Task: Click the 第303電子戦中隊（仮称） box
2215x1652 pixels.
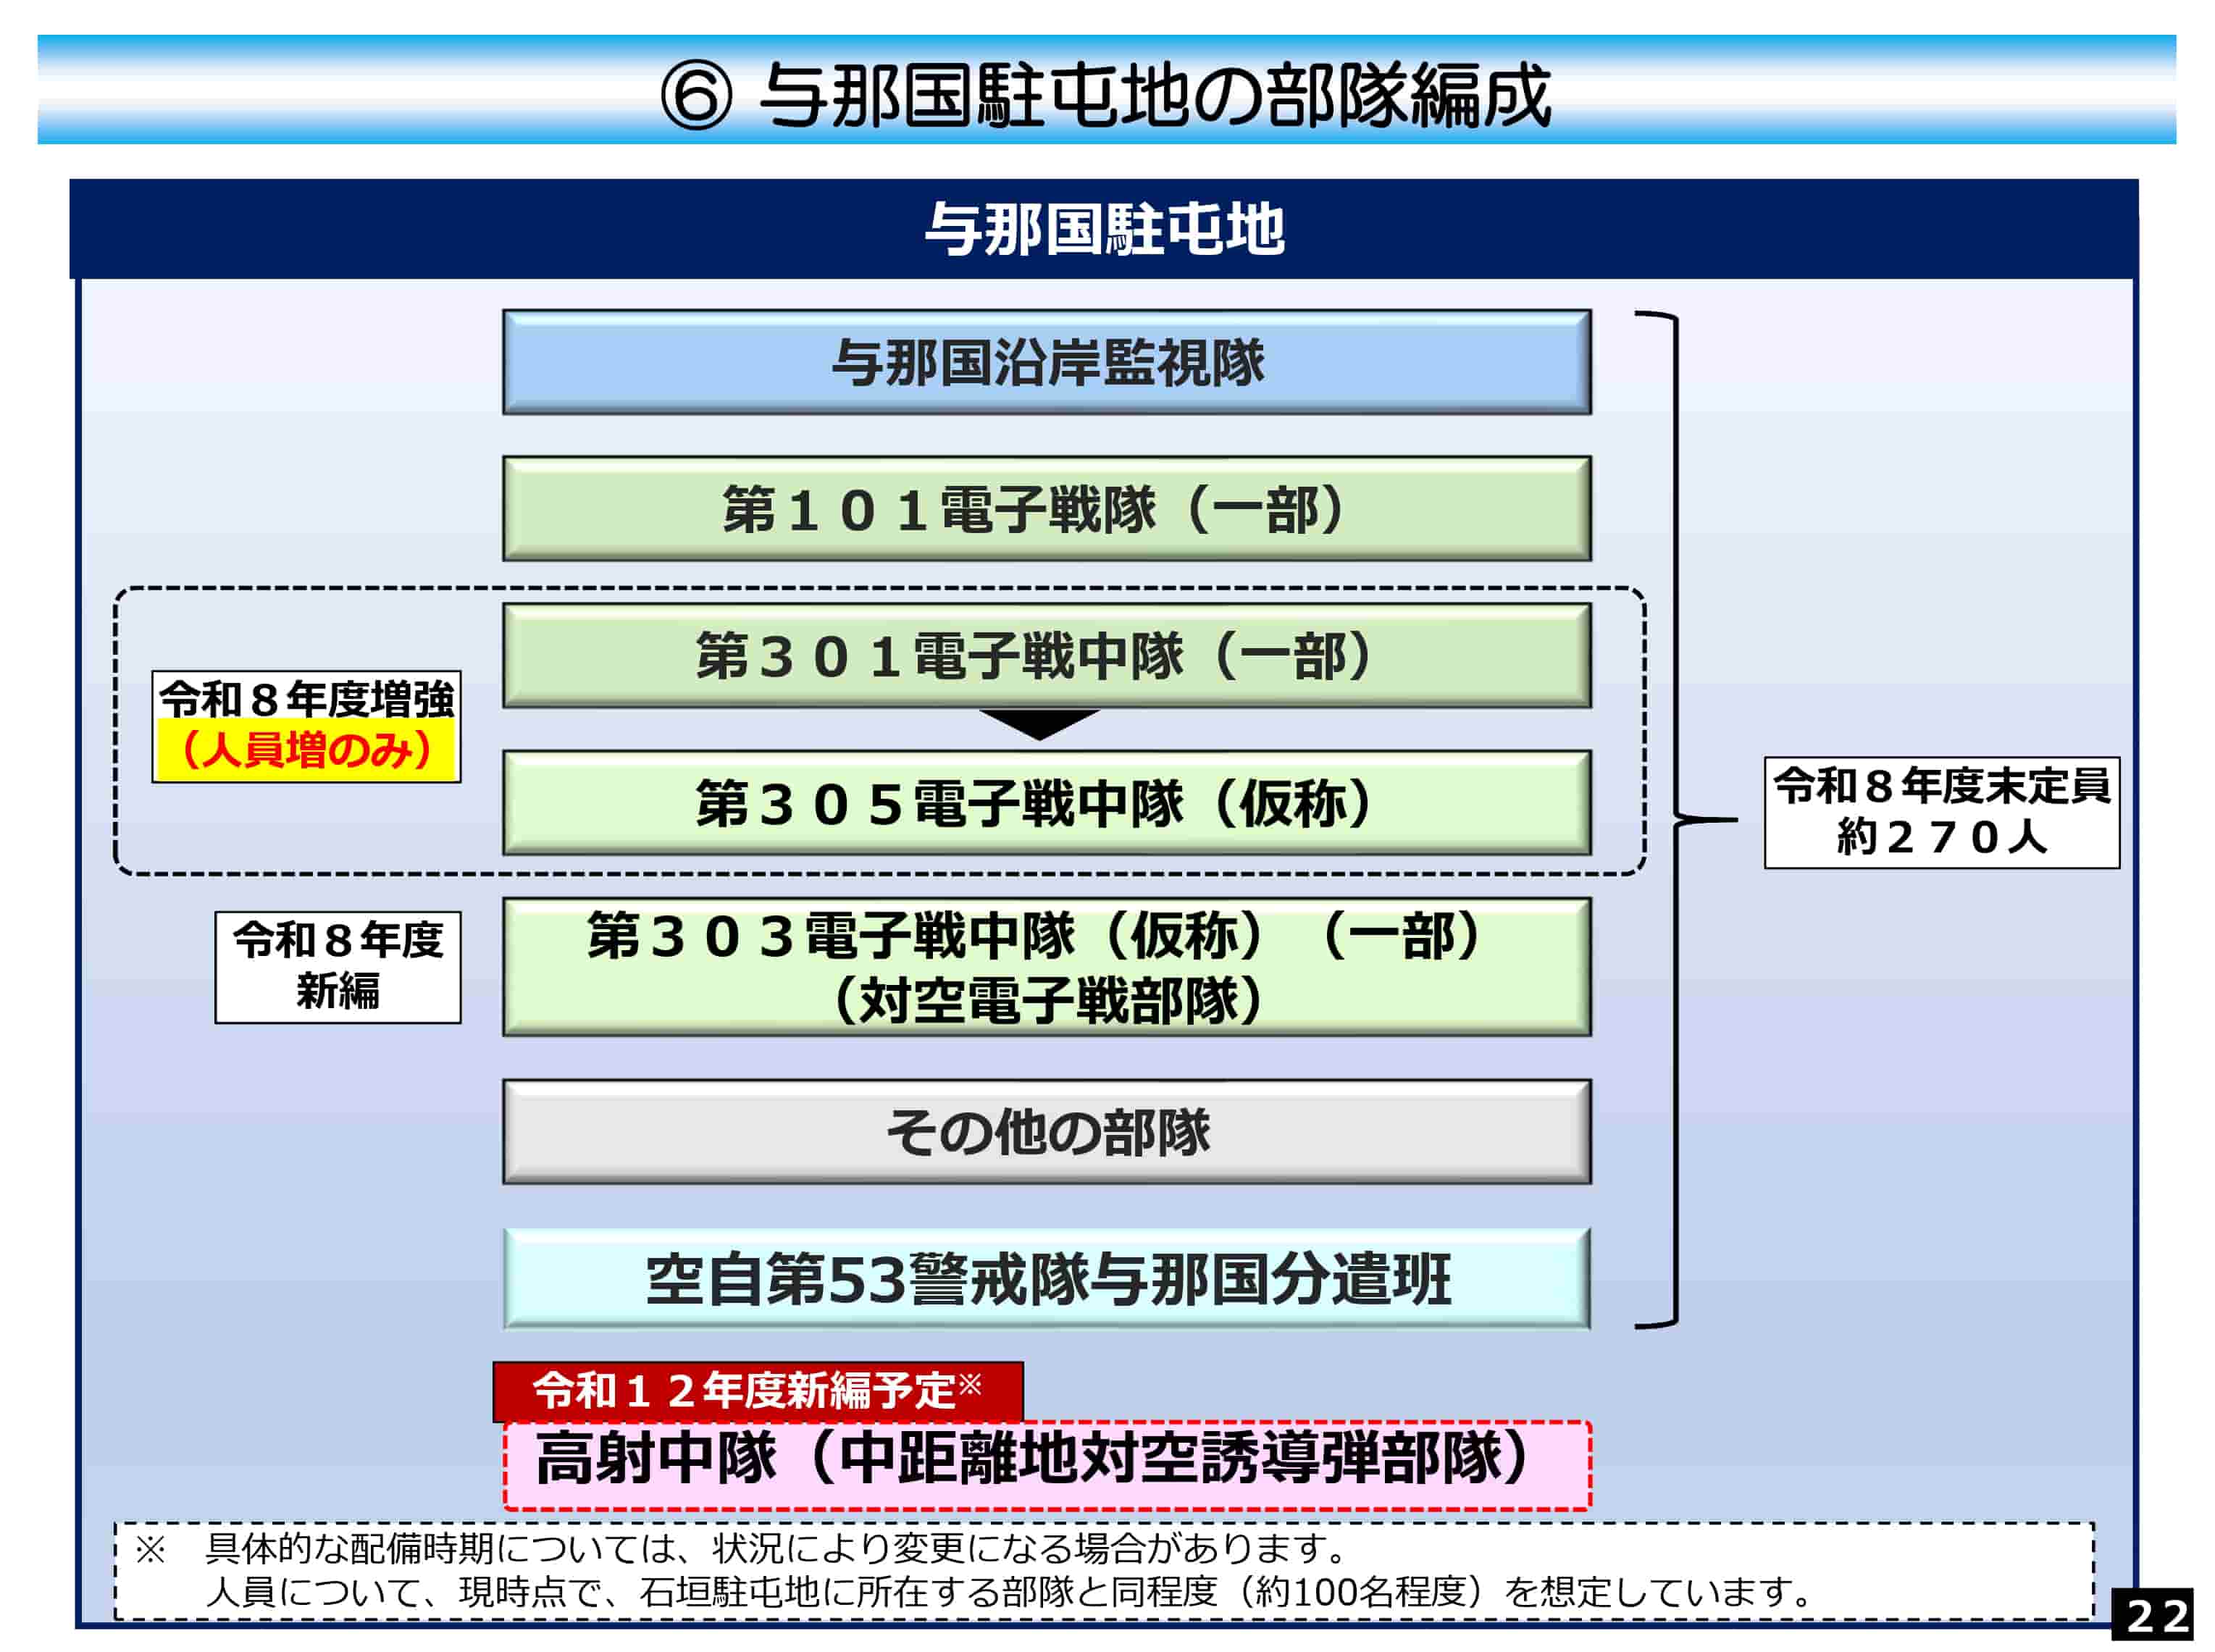Action: (x=1046, y=967)
